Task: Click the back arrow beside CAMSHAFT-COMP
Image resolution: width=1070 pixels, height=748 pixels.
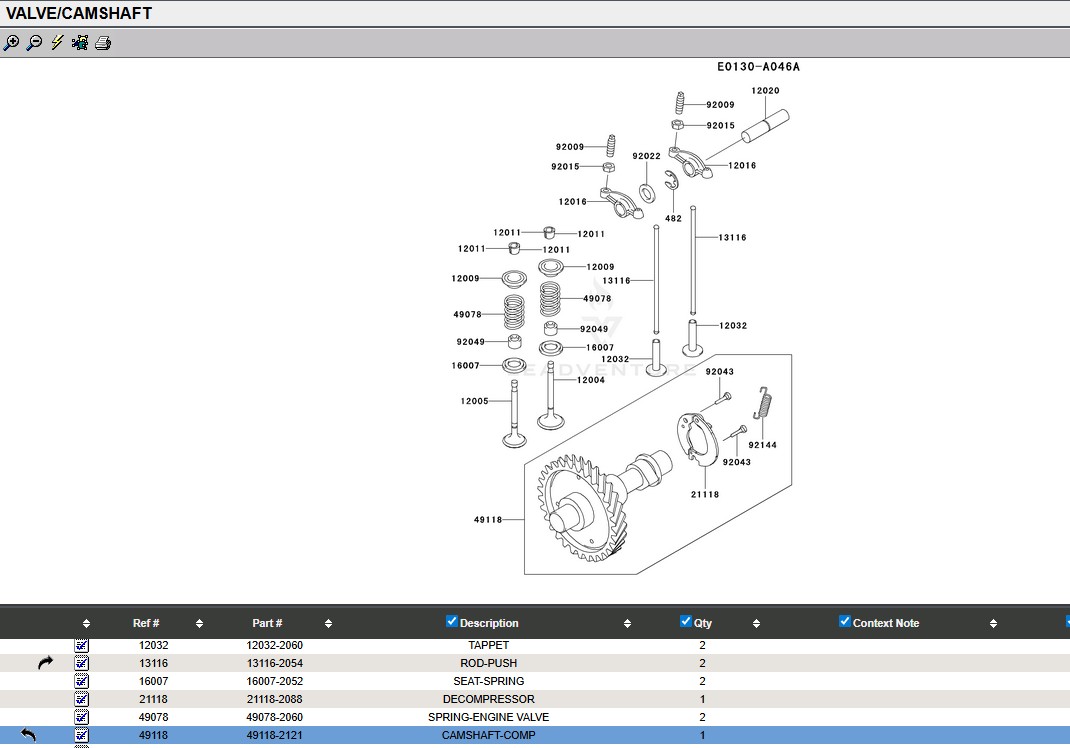Action: (28, 735)
